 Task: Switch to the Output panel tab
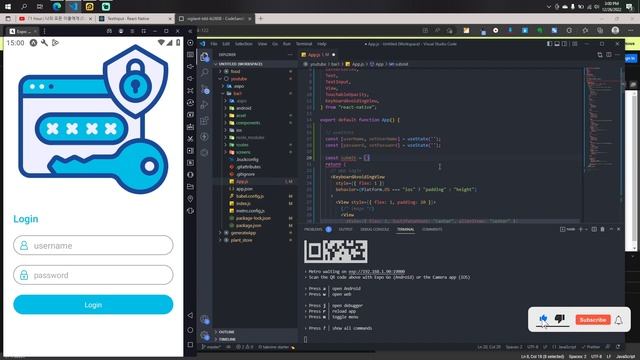(x=345, y=229)
